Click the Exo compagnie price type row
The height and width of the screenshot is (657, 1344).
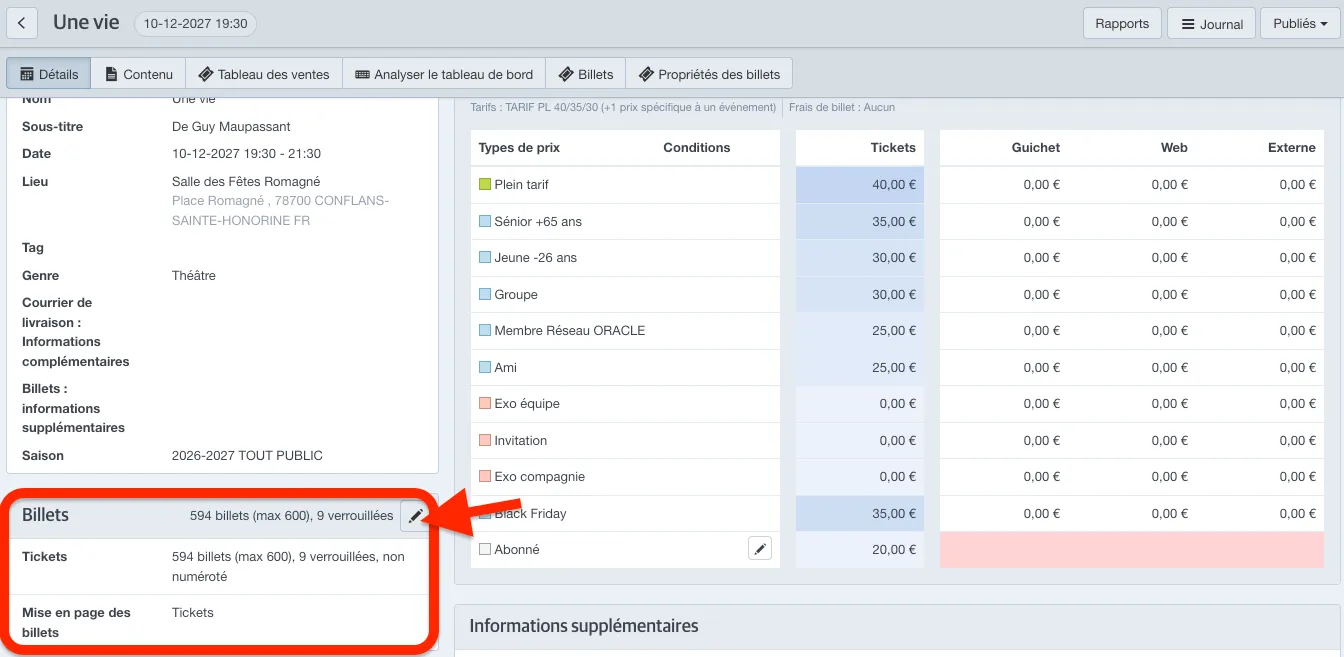[x=625, y=477]
